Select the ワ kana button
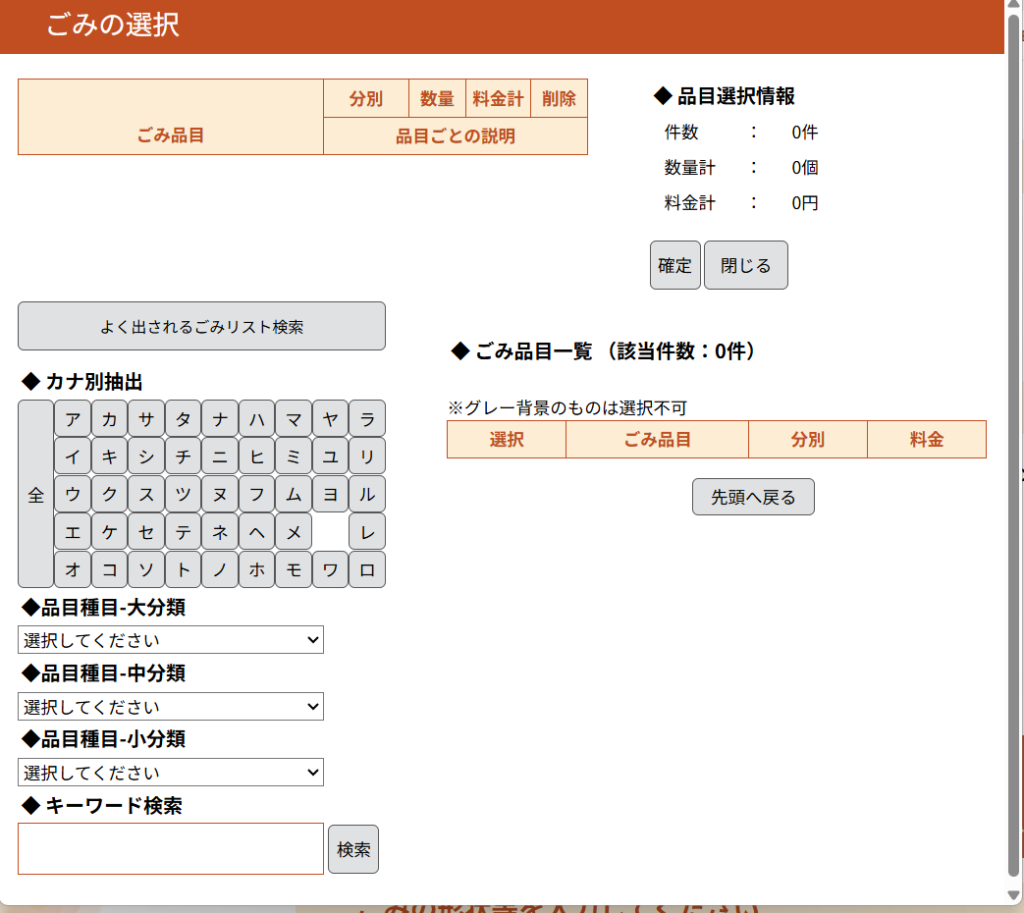 pyautogui.click(x=330, y=570)
